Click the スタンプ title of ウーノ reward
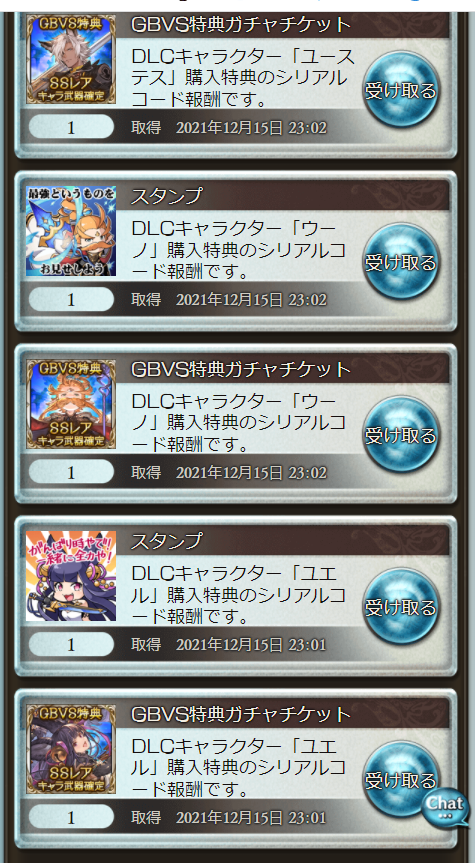The image size is (475, 863). pyautogui.click(x=167, y=196)
